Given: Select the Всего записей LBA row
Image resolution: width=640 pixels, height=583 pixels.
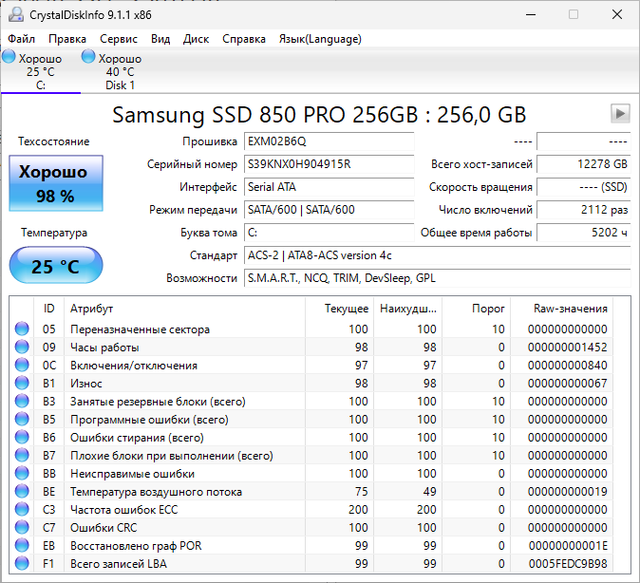Looking at the screenshot, I should 311,563.
